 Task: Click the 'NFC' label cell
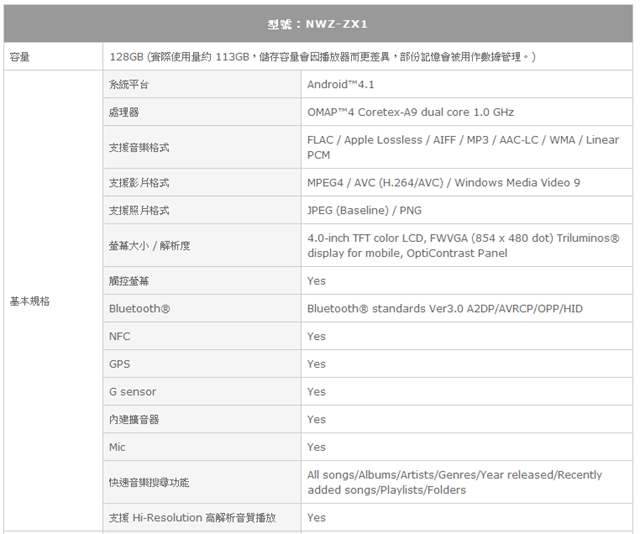coord(202,336)
